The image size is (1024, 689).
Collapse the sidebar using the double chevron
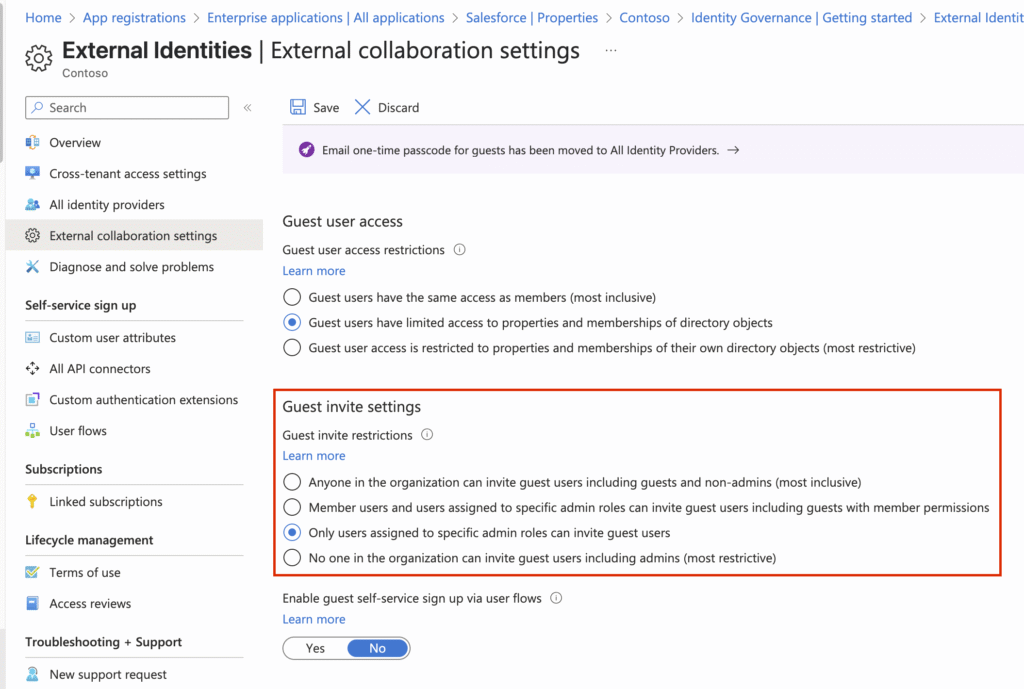[x=248, y=108]
